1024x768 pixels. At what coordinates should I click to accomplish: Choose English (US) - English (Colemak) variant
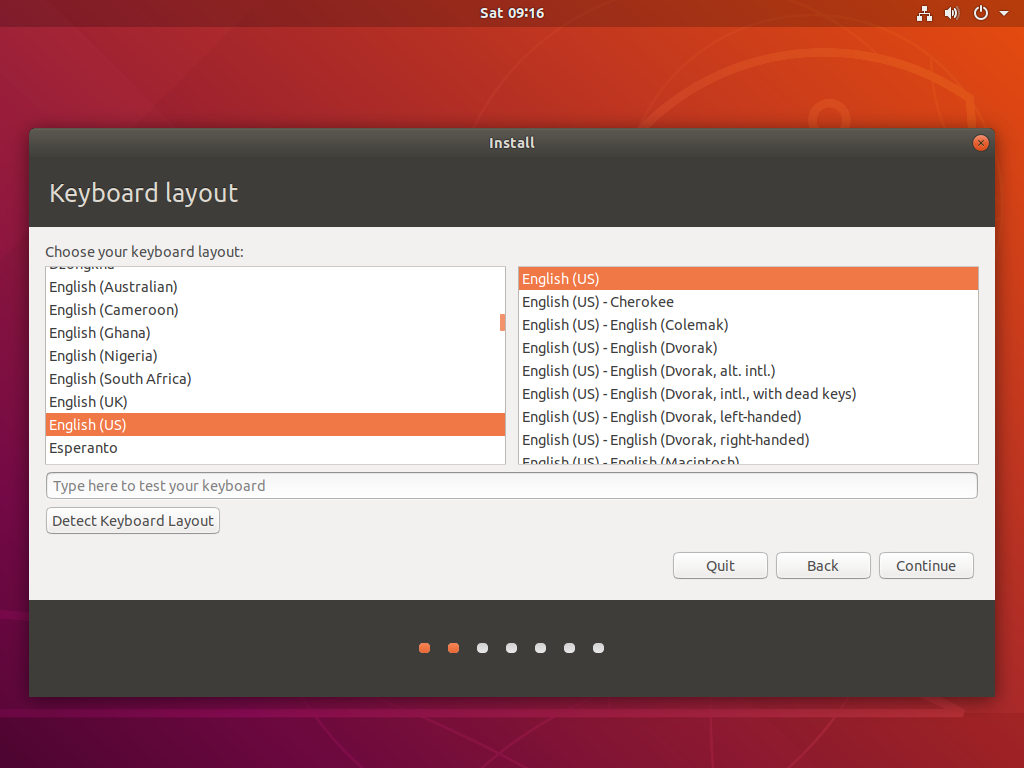[748, 325]
